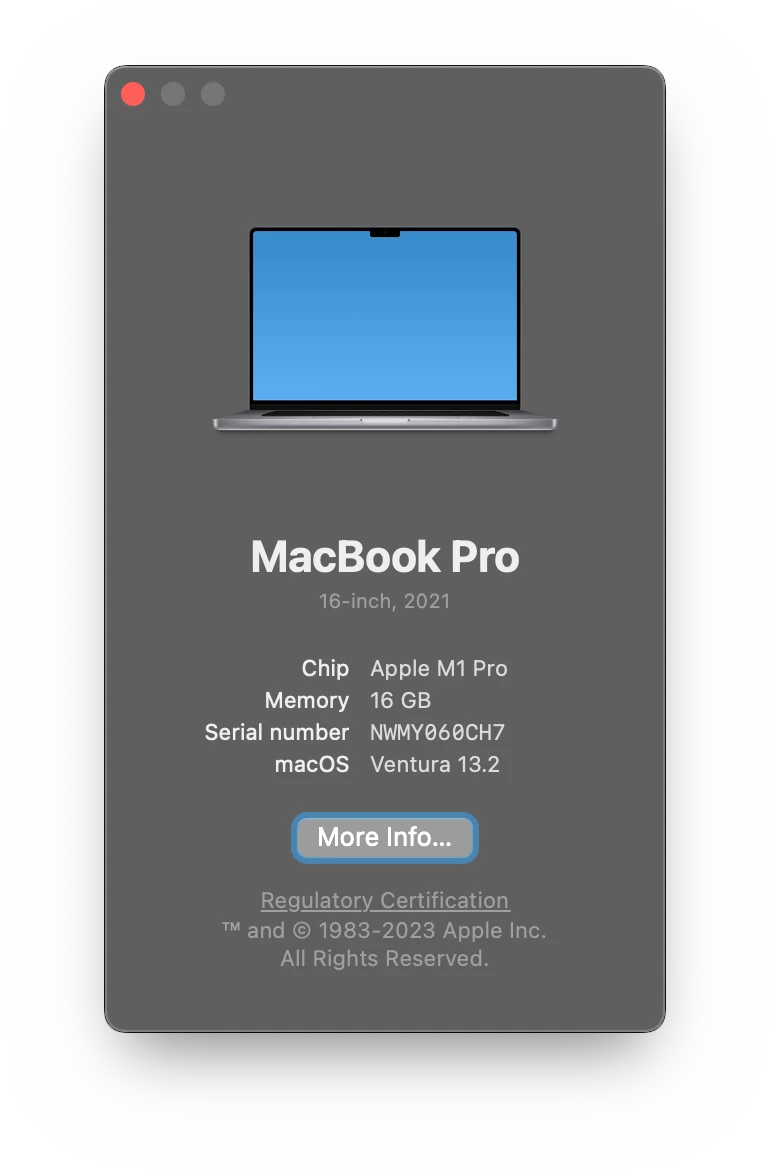
Task: Click the blue screen of the MacBook illustration
Action: pyautogui.click(x=384, y=316)
